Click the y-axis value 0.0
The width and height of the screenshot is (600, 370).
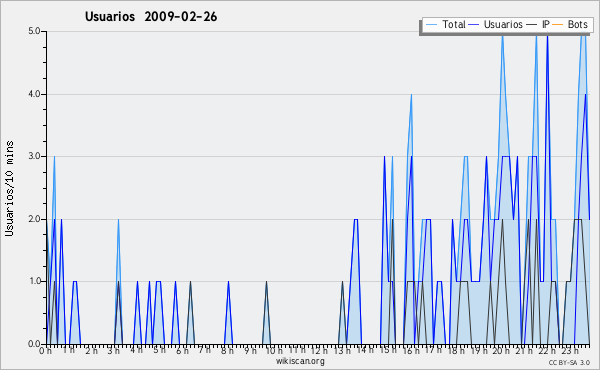point(34,344)
